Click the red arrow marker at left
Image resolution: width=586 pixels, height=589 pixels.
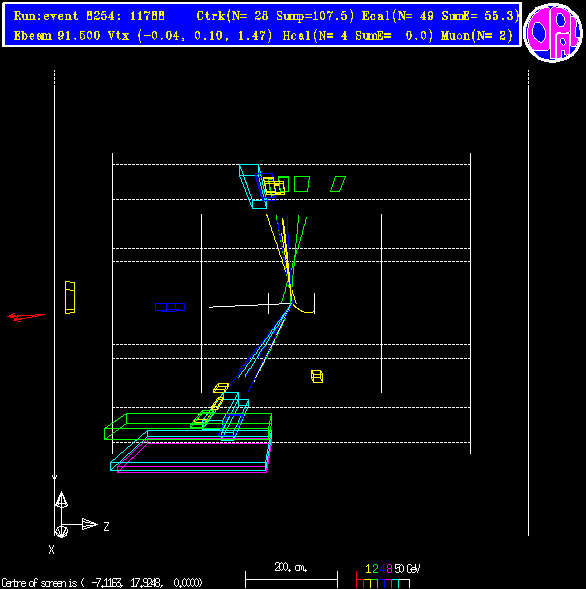26,317
